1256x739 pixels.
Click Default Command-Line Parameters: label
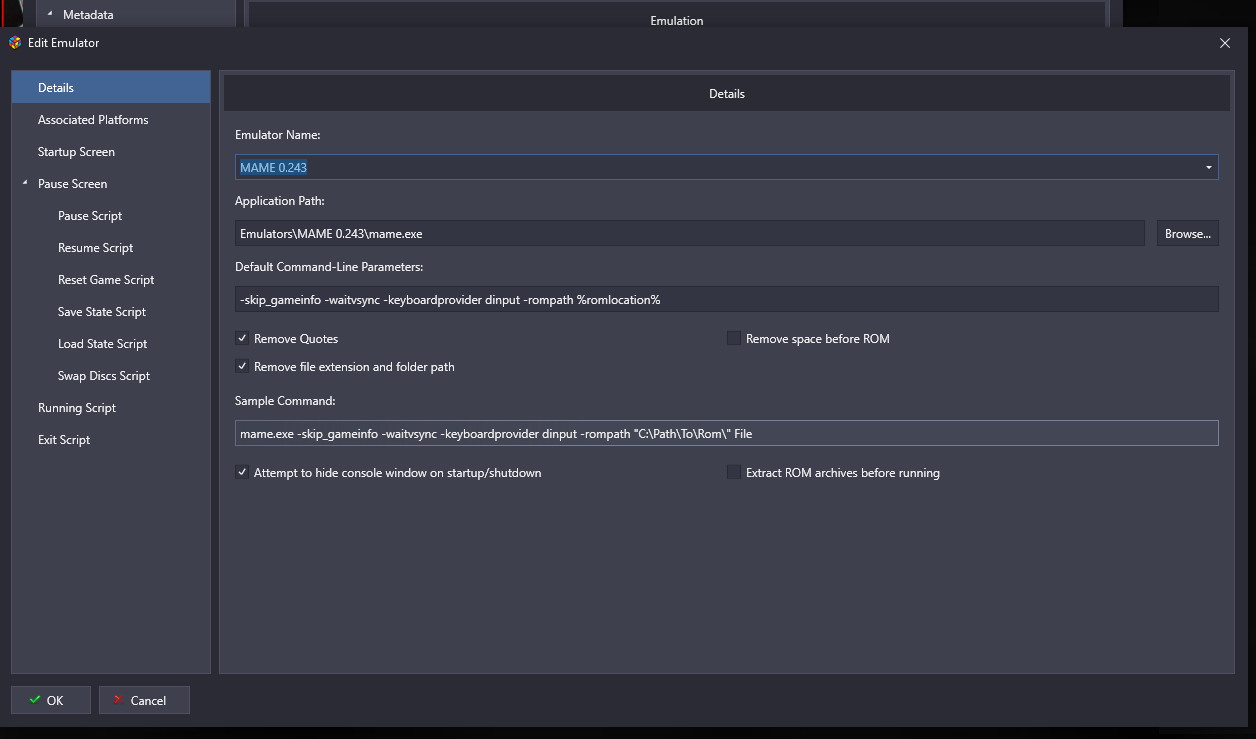[329, 266]
